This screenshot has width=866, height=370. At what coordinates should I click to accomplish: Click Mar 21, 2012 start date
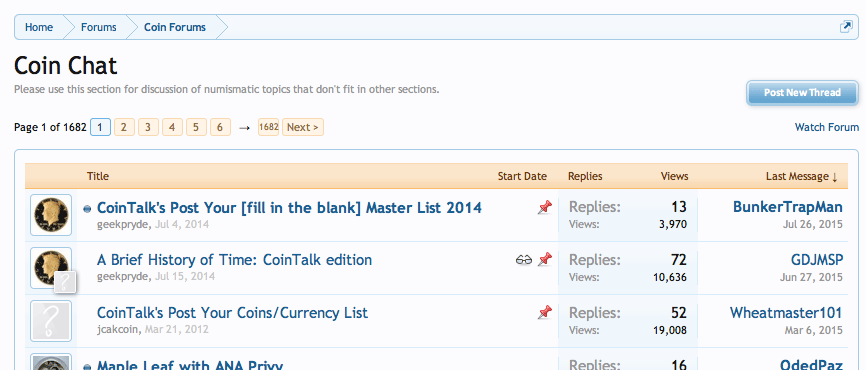point(177,330)
